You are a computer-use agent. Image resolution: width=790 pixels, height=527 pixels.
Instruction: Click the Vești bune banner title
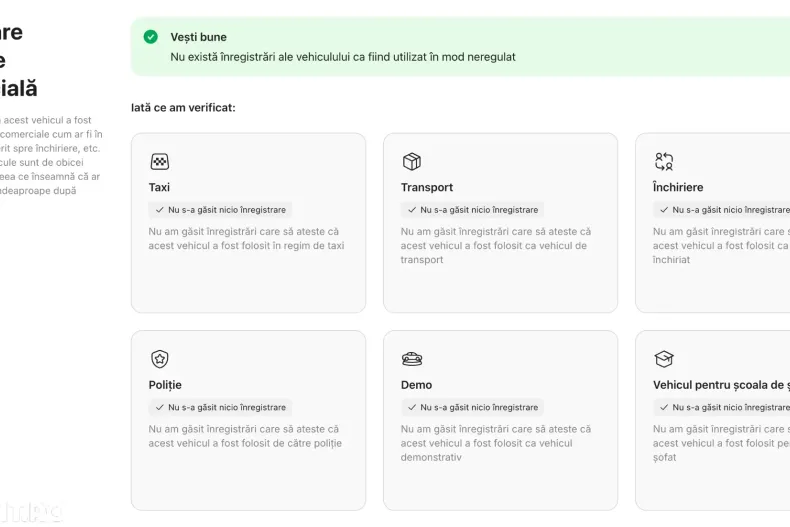coord(198,37)
